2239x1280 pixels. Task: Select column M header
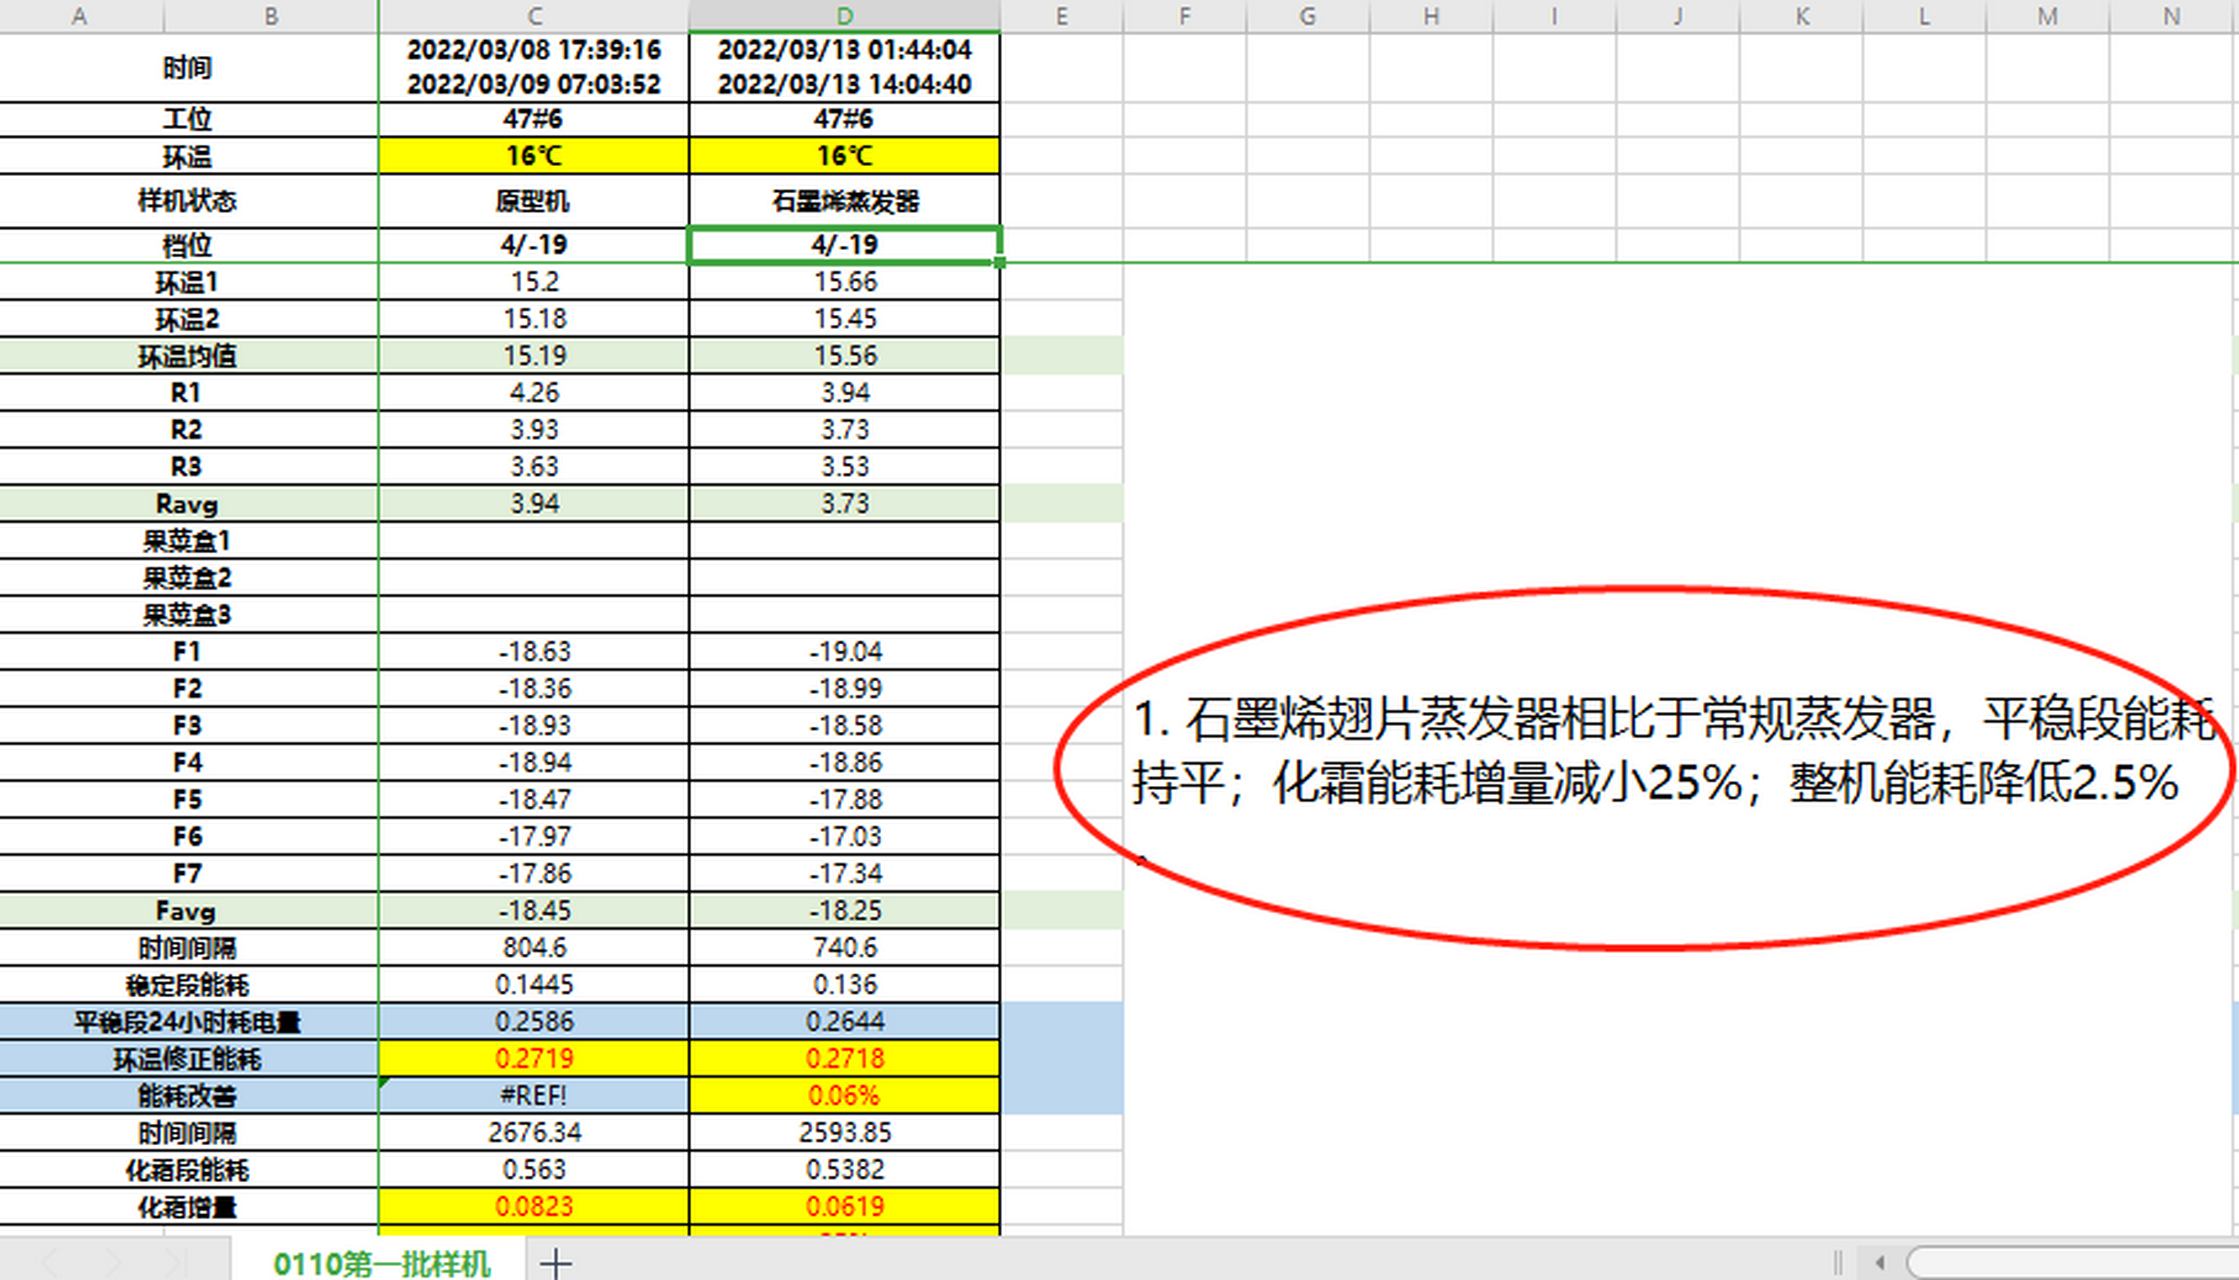coord(2048,16)
